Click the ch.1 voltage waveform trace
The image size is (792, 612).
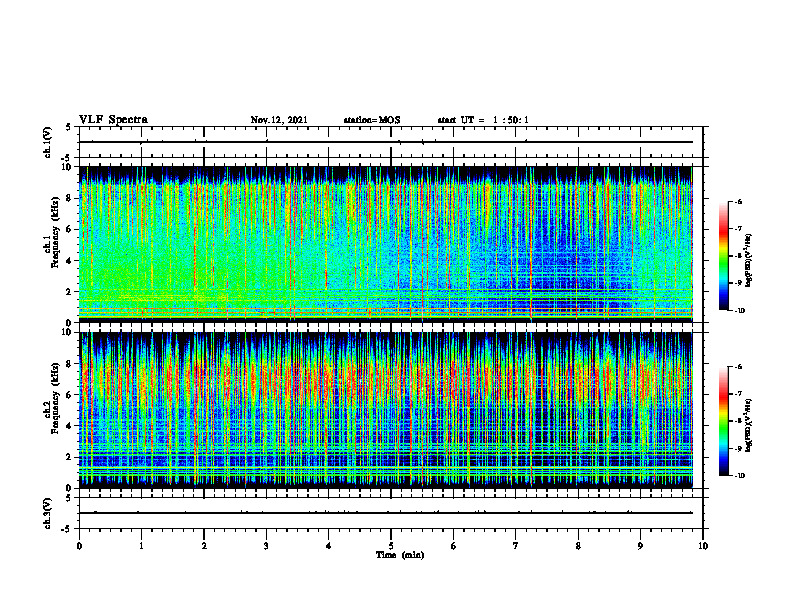pos(386,142)
